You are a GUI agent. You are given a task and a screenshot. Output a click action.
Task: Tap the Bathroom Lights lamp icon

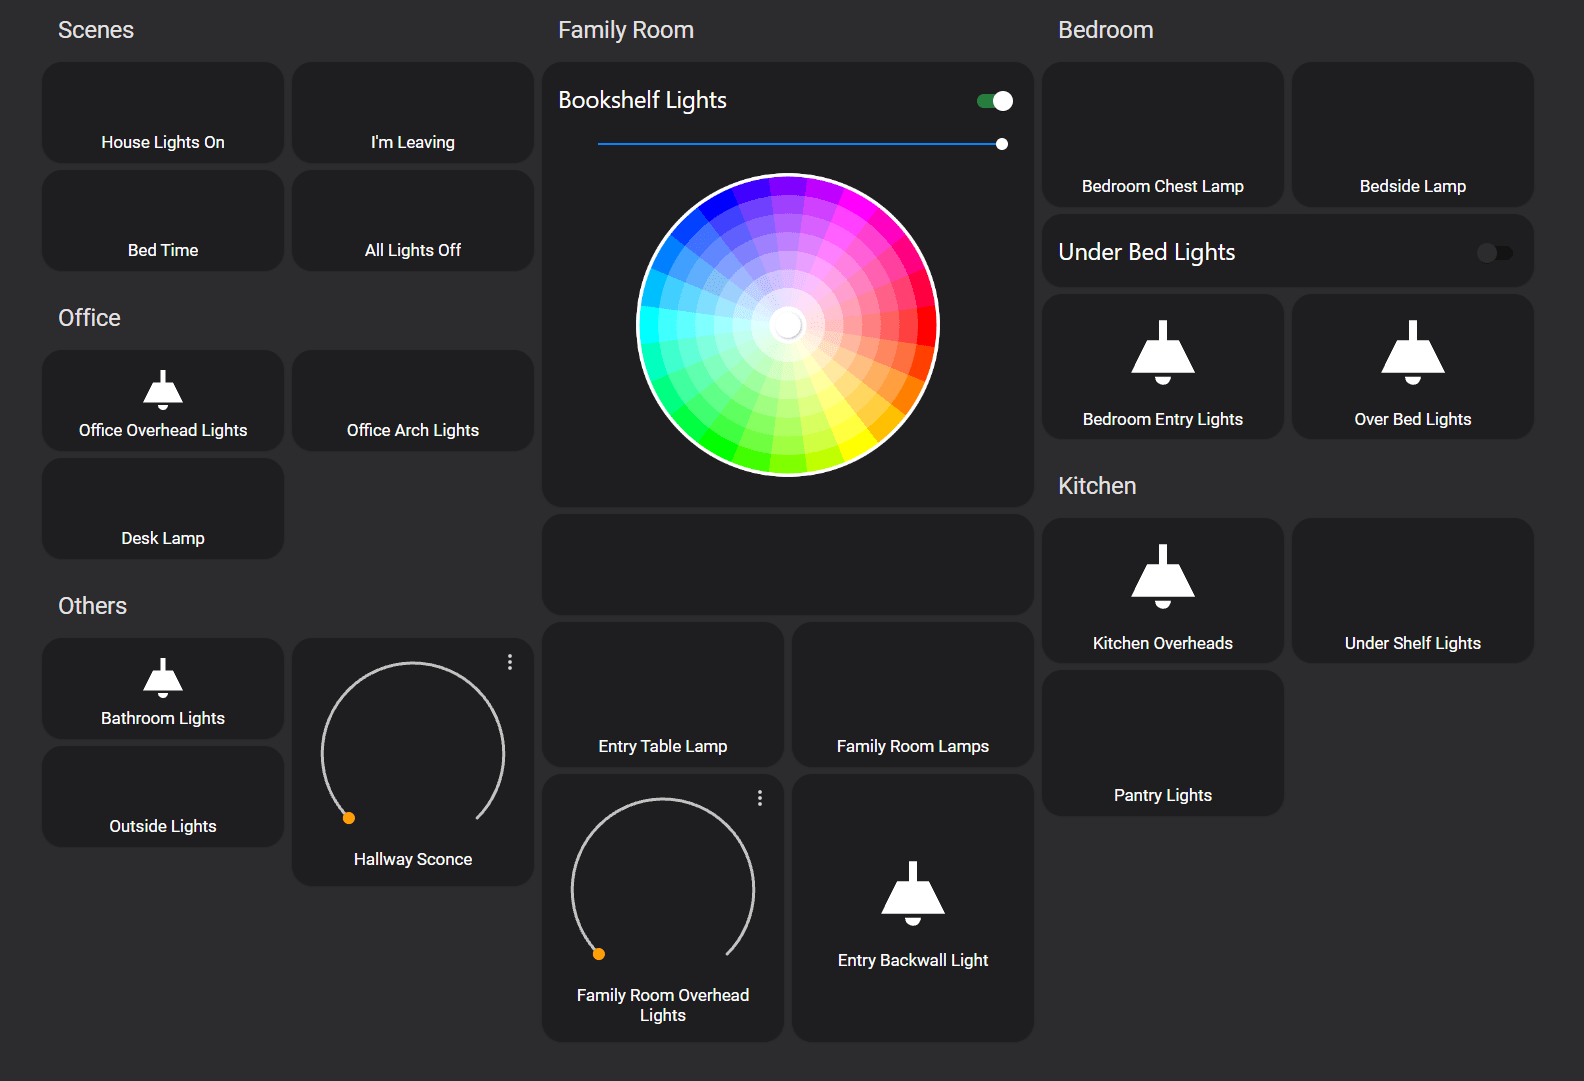[163, 678]
